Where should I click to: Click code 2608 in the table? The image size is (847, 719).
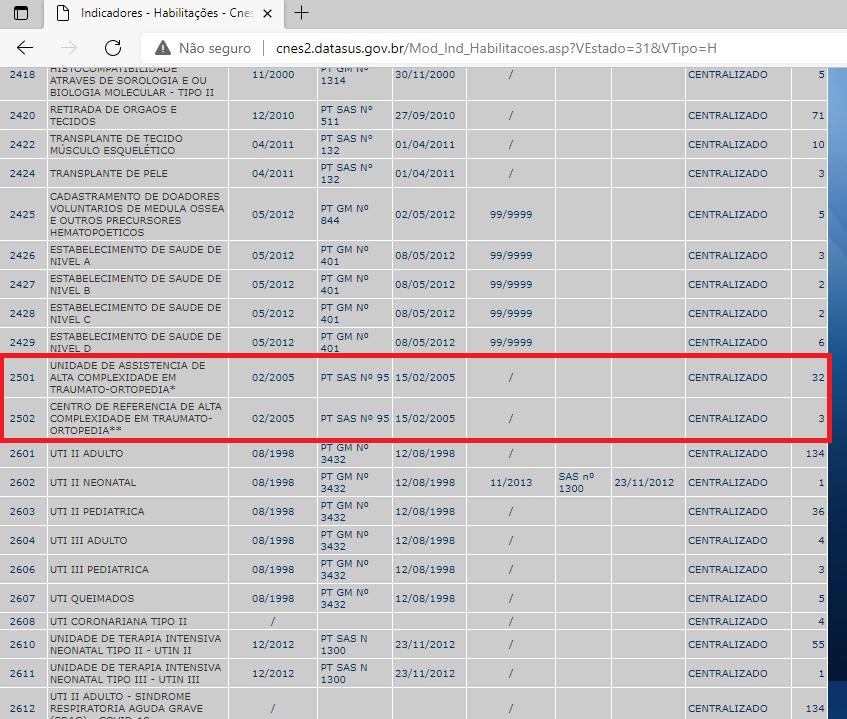pos(22,622)
